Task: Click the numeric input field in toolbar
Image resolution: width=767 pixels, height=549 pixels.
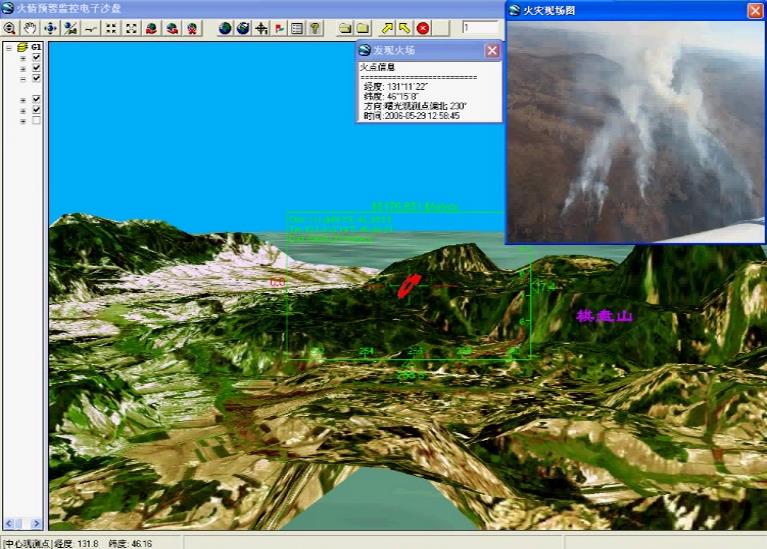Action: [479, 28]
